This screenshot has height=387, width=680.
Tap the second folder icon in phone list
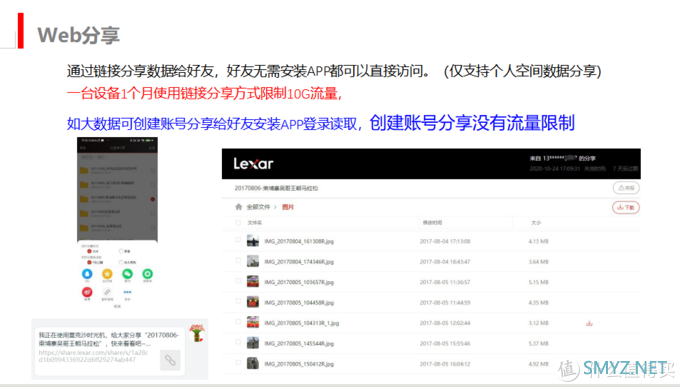click(84, 184)
